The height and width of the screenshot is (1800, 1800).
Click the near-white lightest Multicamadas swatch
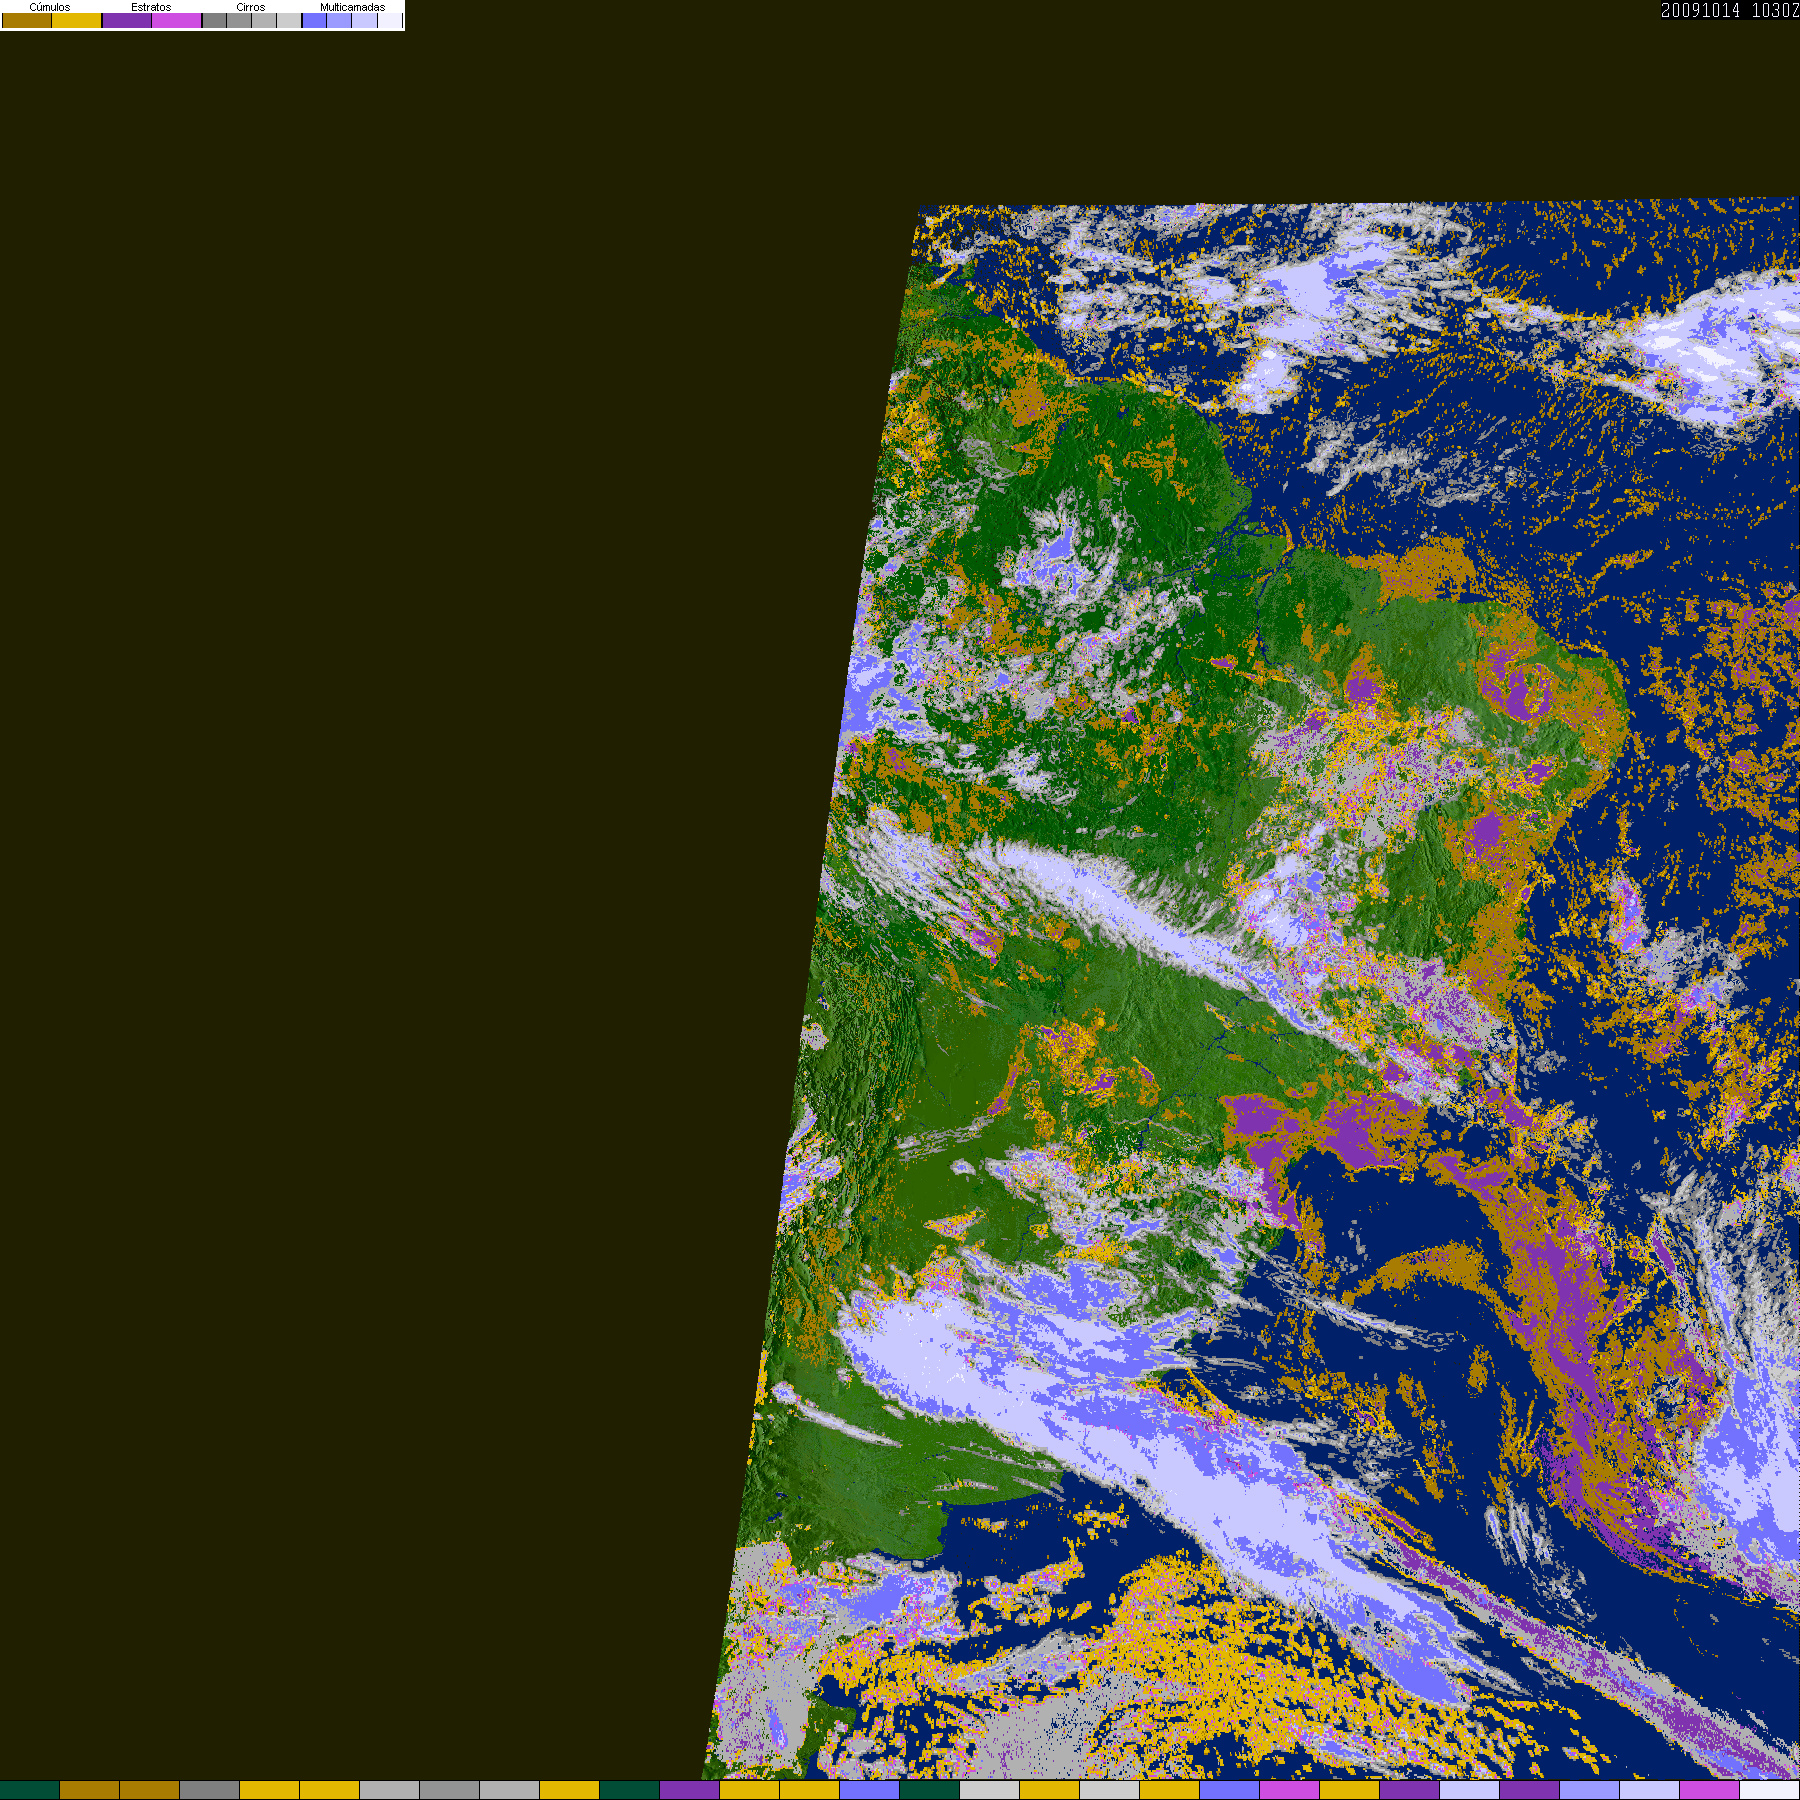[390, 20]
